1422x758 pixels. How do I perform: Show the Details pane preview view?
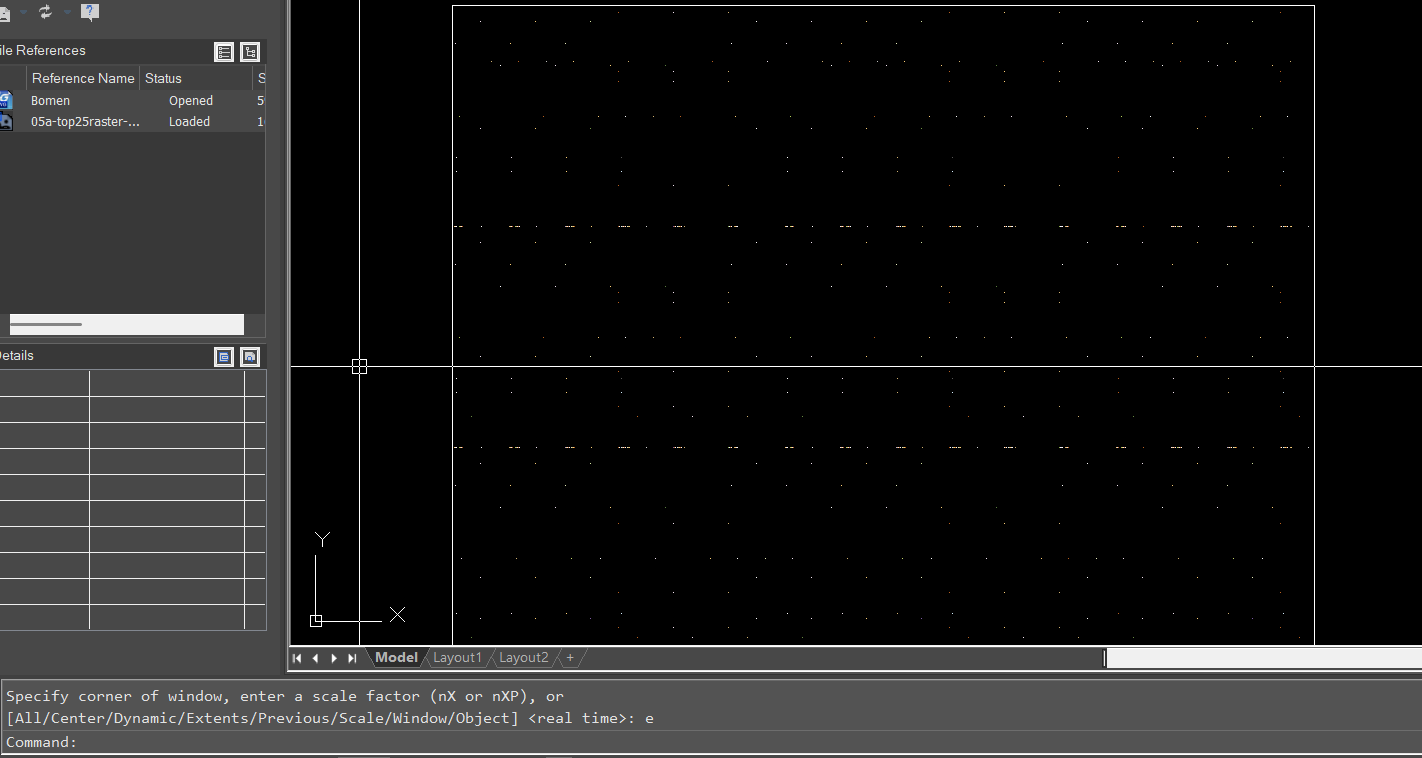[250, 357]
